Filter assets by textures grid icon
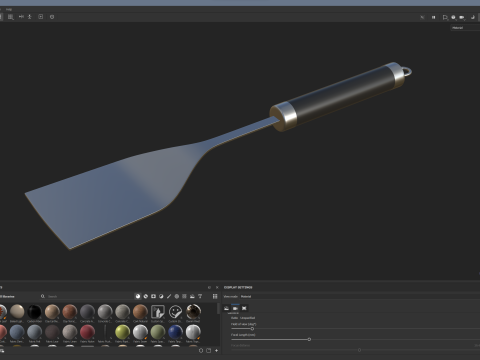 click(184, 296)
